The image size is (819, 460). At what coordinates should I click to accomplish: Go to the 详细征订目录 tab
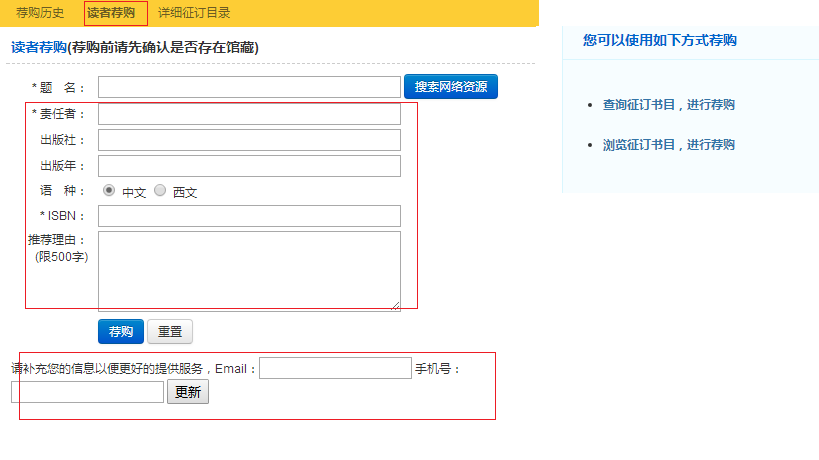coord(194,13)
